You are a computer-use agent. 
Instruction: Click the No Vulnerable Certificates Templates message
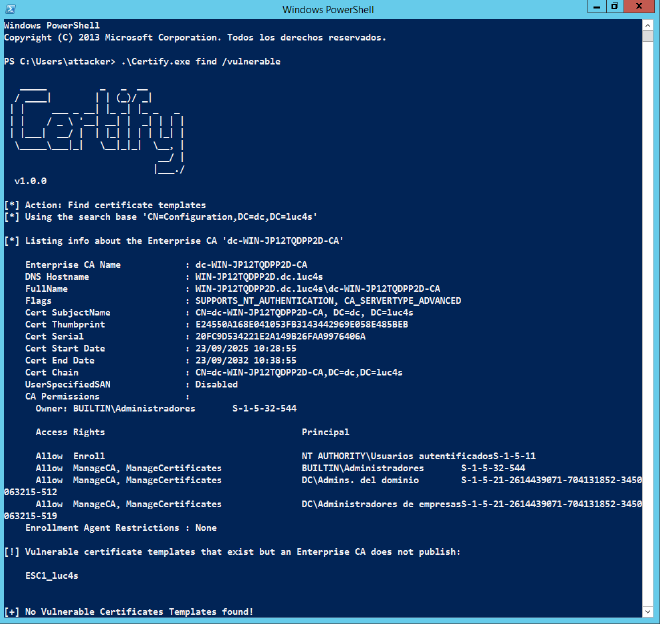pyautogui.click(x=135, y=611)
